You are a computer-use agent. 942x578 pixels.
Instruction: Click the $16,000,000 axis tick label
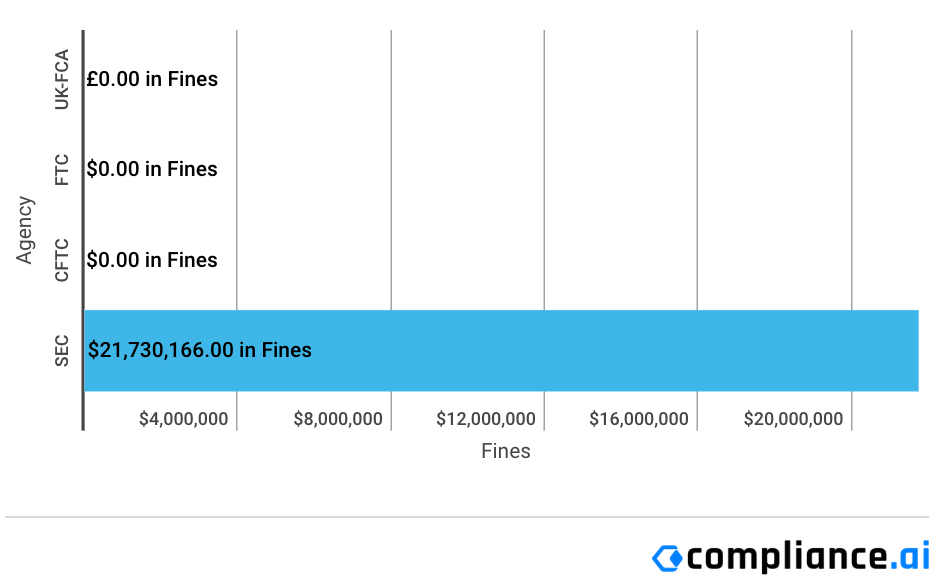click(639, 419)
